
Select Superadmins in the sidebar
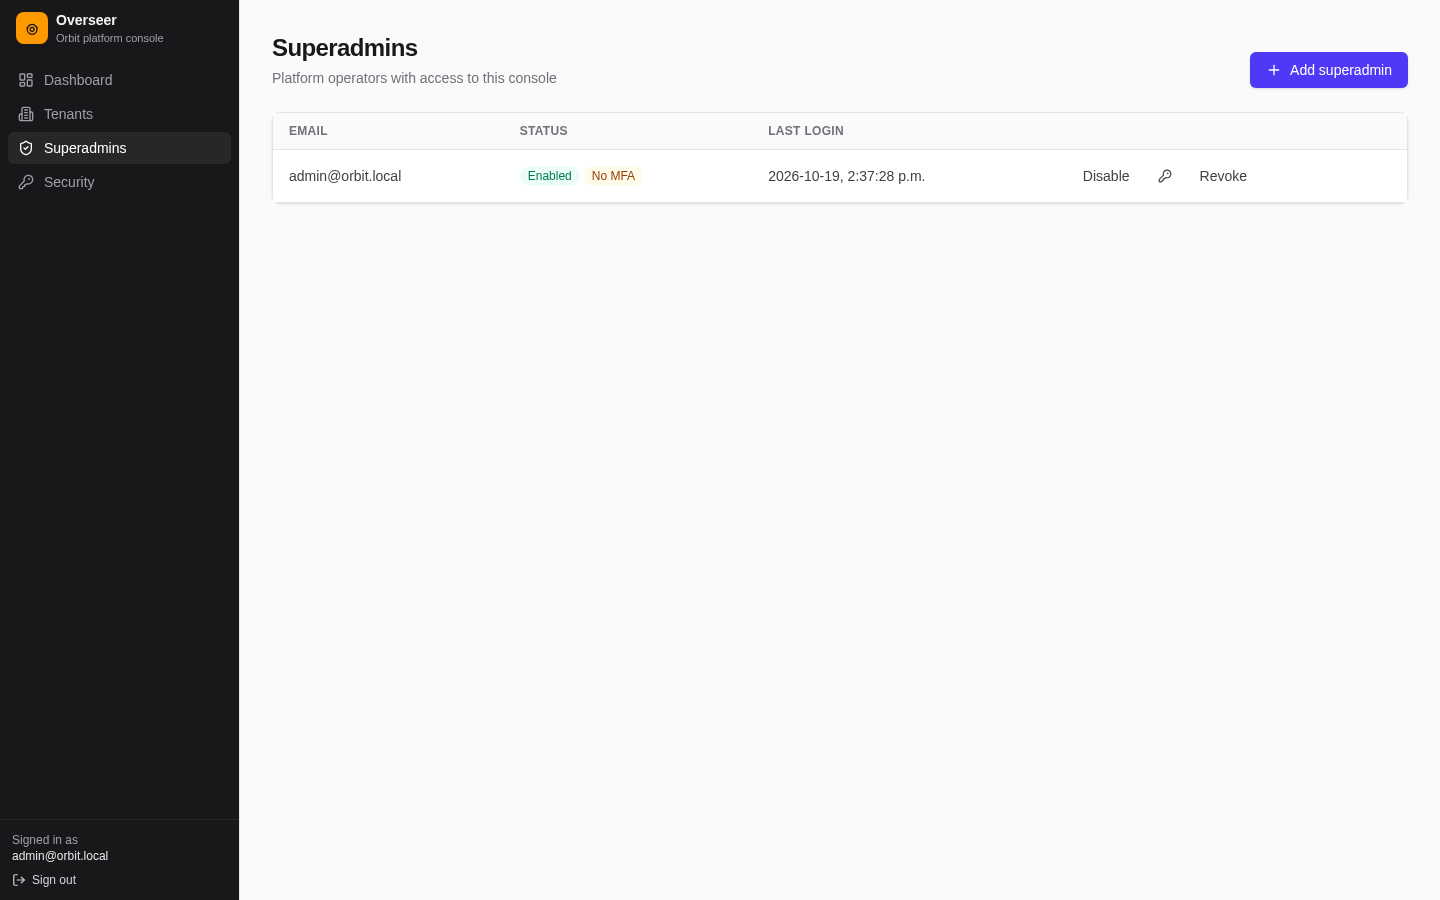(x=119, y=148)
